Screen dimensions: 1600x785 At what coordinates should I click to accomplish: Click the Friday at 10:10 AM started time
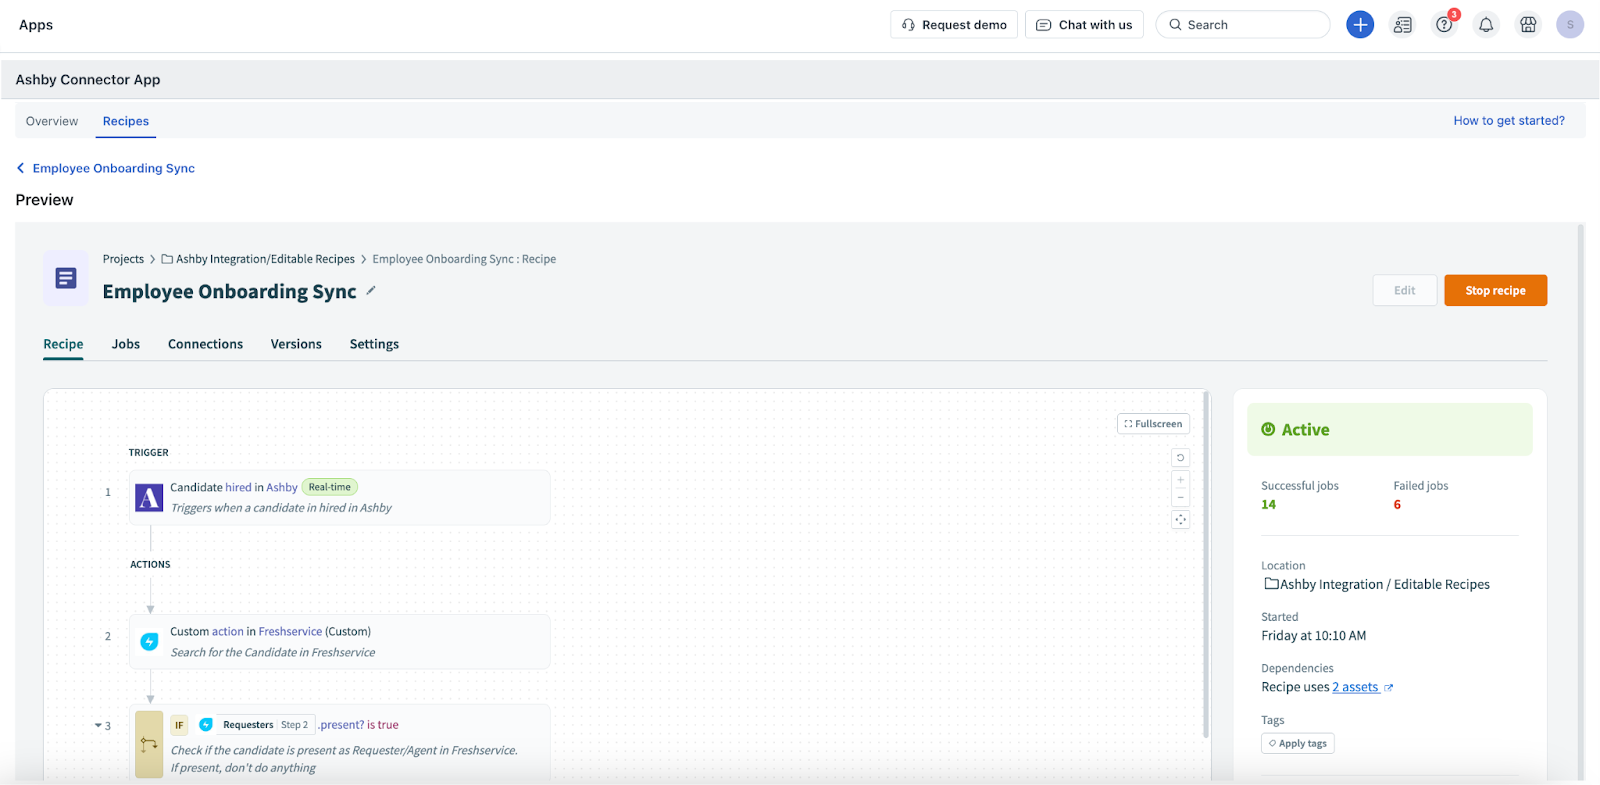point(1313,635)
